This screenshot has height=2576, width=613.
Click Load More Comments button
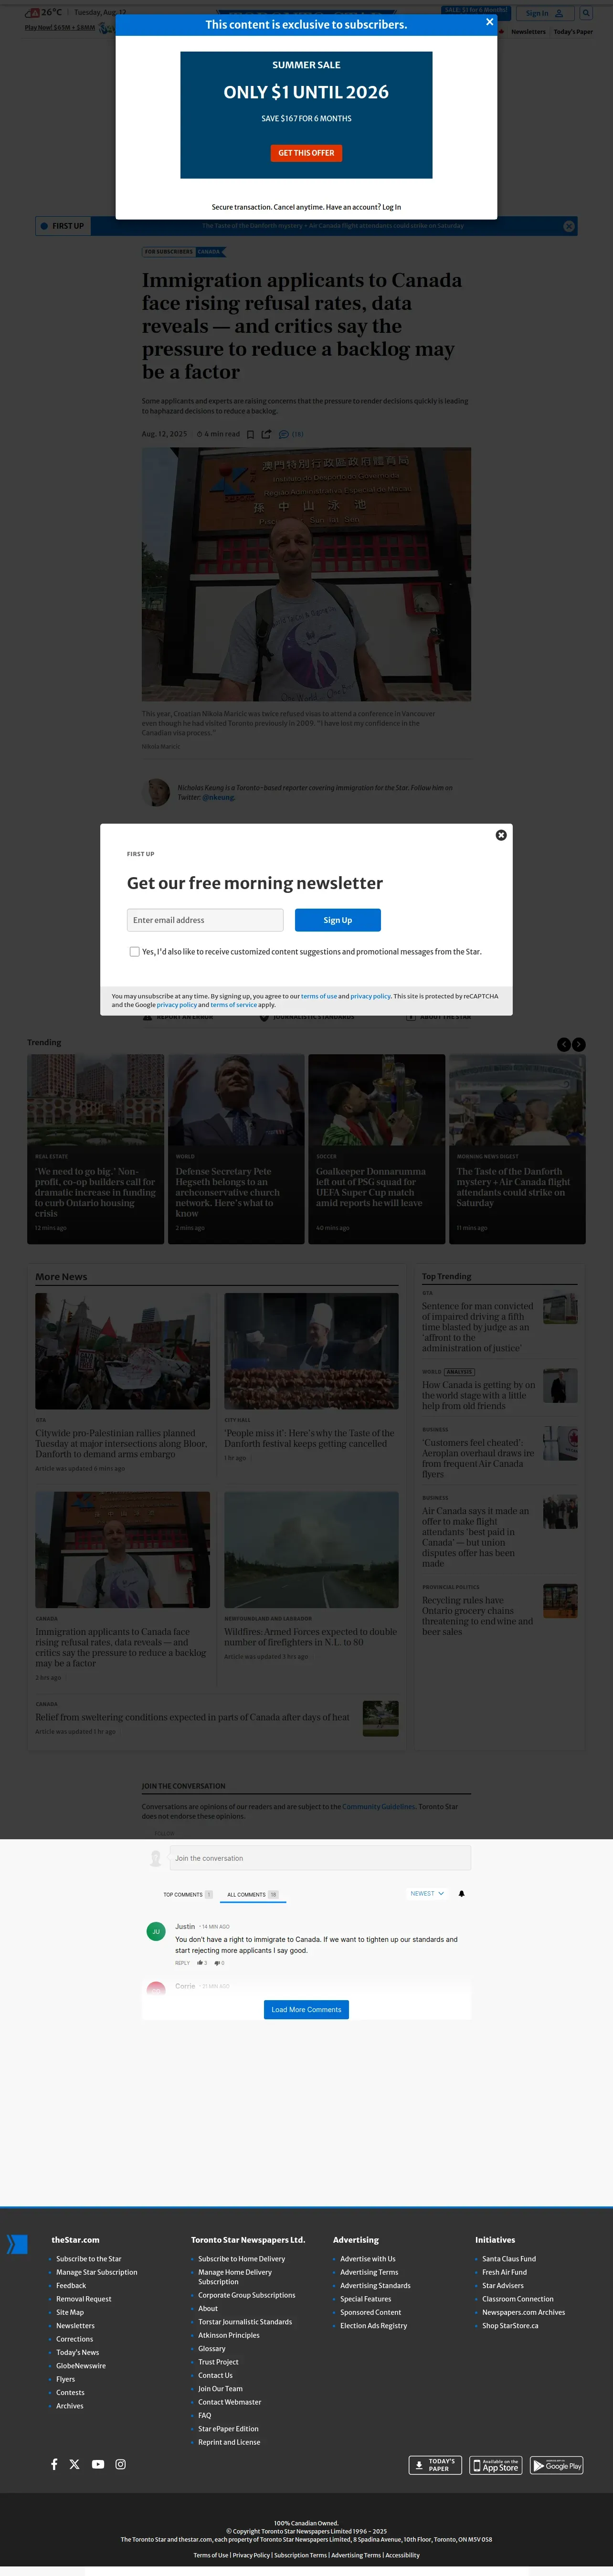pos(306,2010)
